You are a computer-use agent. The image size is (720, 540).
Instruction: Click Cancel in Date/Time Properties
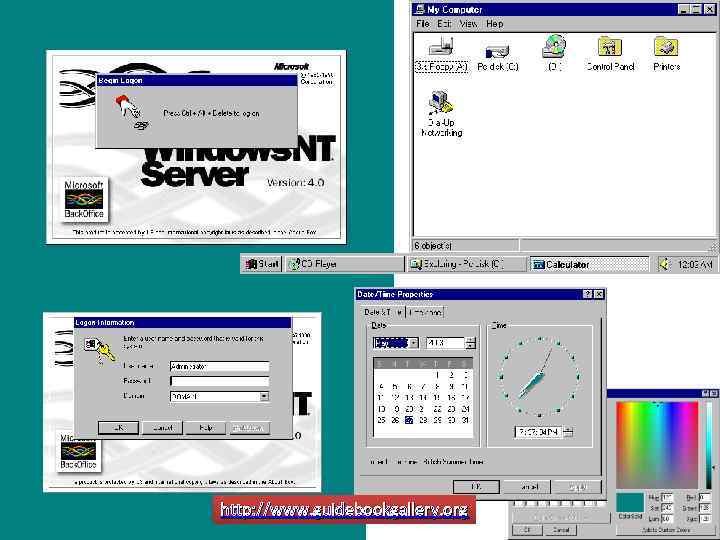click(x=529, y=486)
